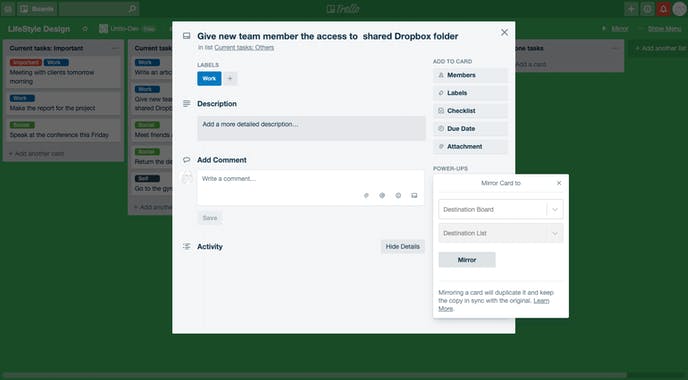688x380 pixels.
Task: Click the plus button to add a label
Action: click(230, 79)
